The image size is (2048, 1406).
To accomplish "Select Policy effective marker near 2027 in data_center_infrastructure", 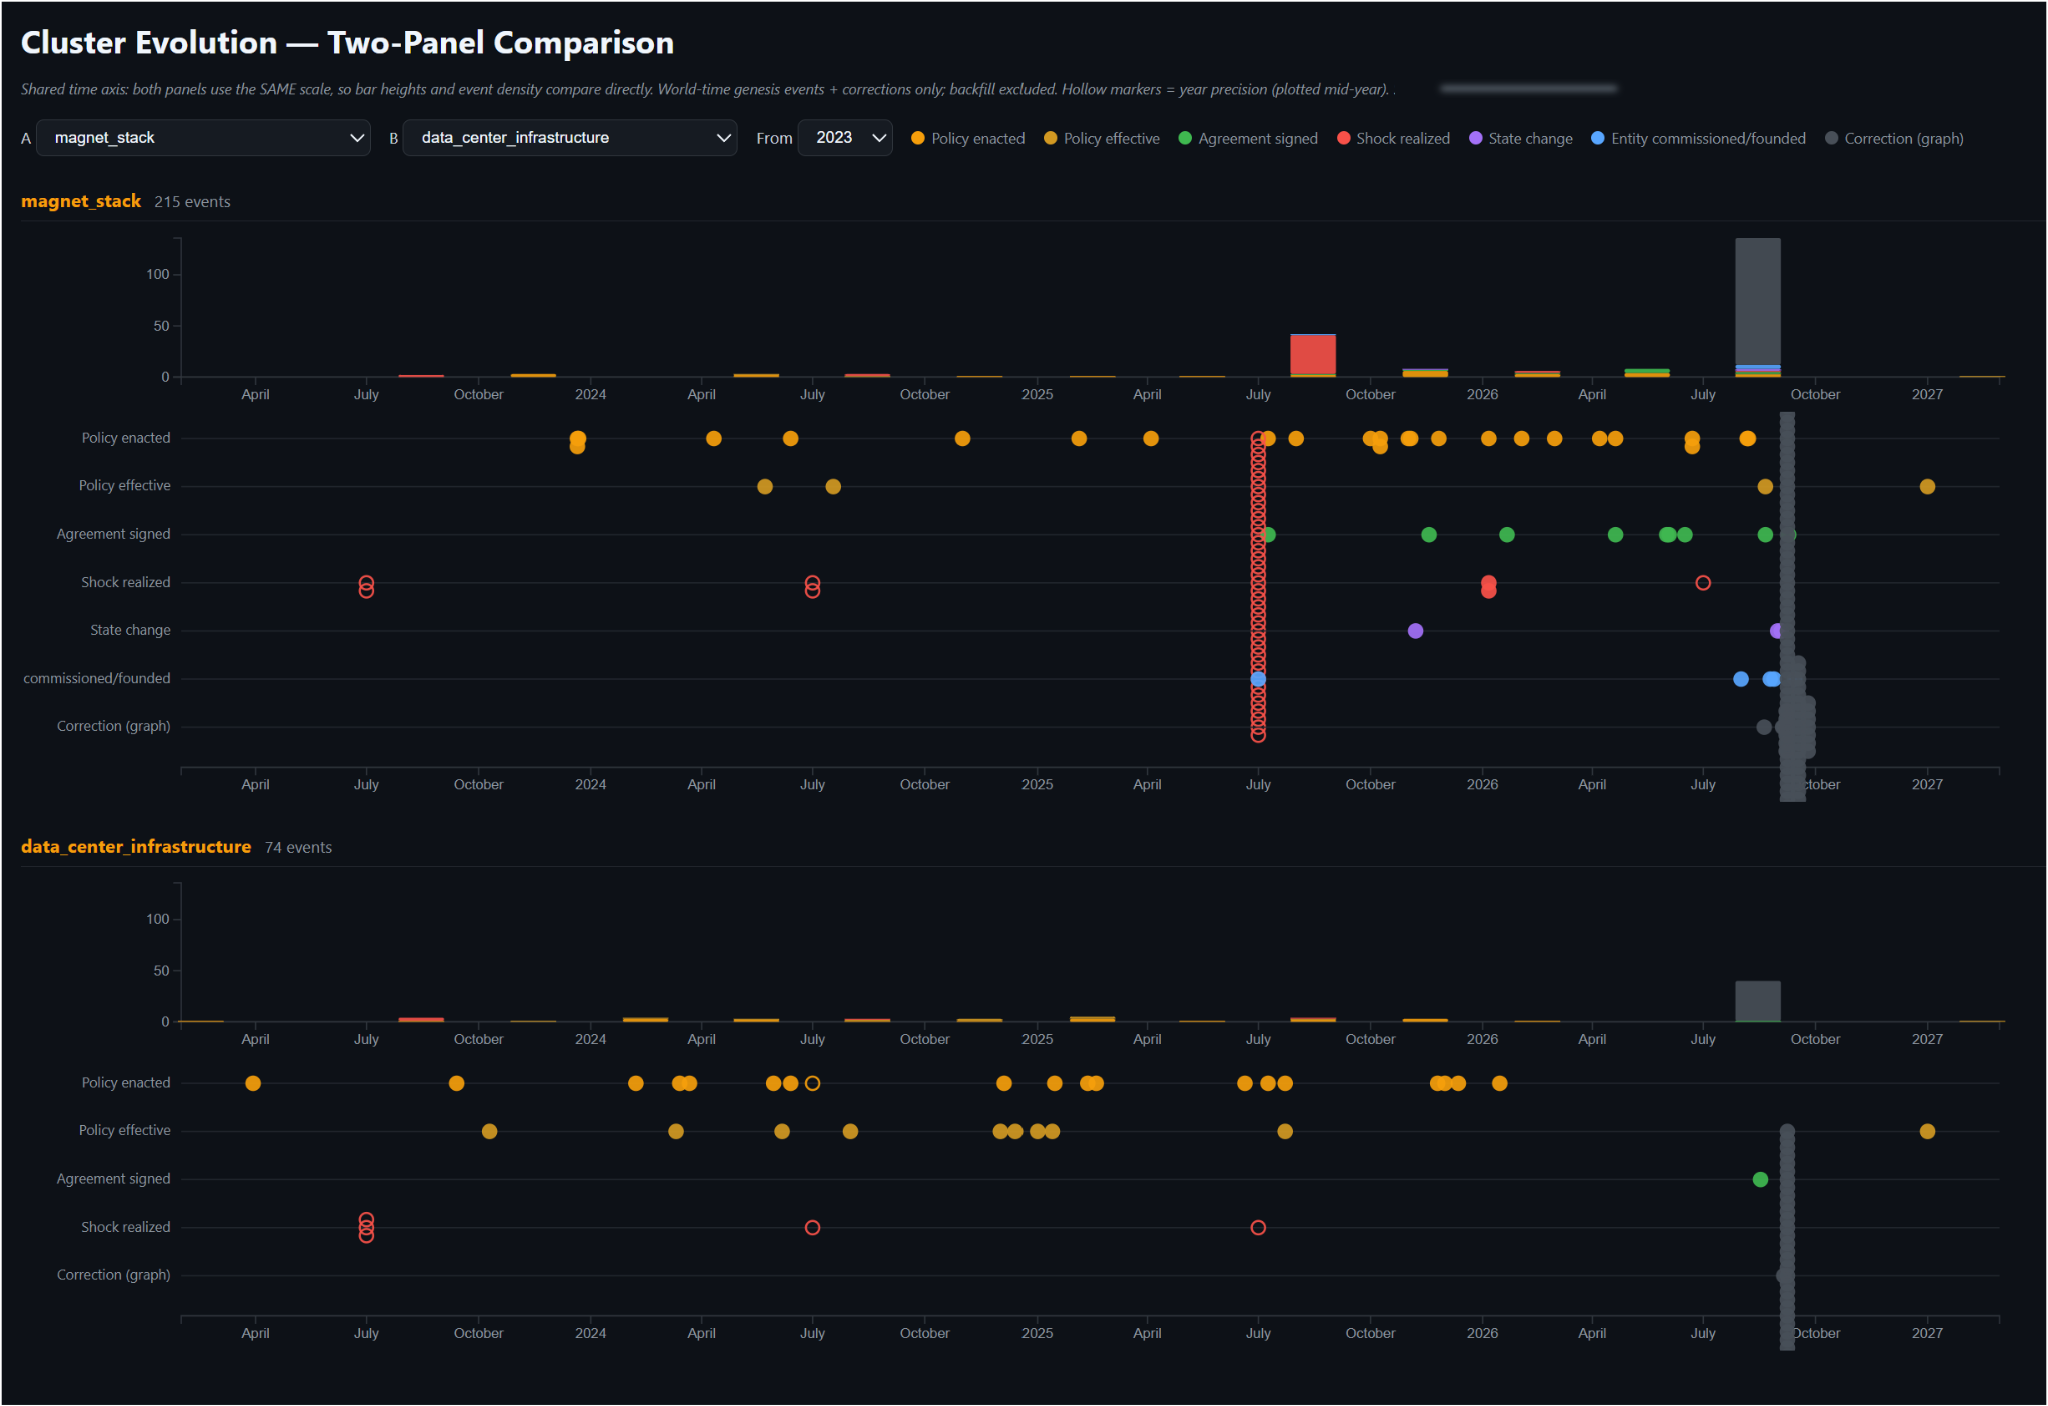I will (x=1927, y=1131).
